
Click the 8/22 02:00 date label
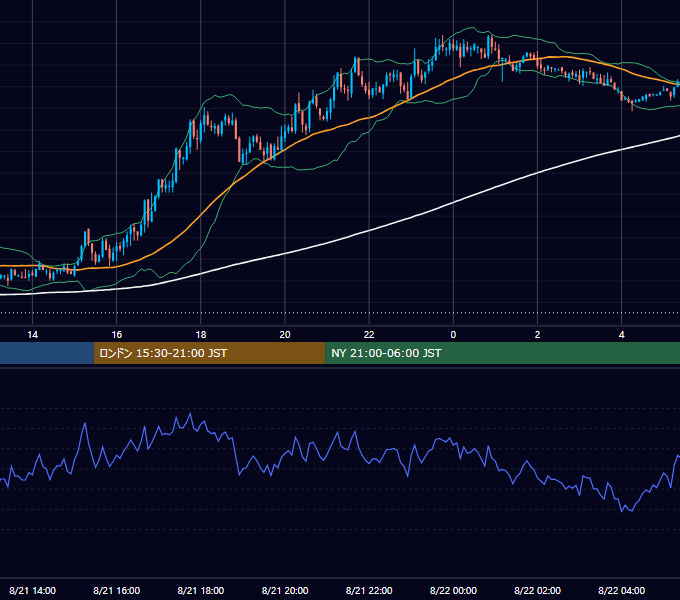pyautogui.click(x=537, y=590)
